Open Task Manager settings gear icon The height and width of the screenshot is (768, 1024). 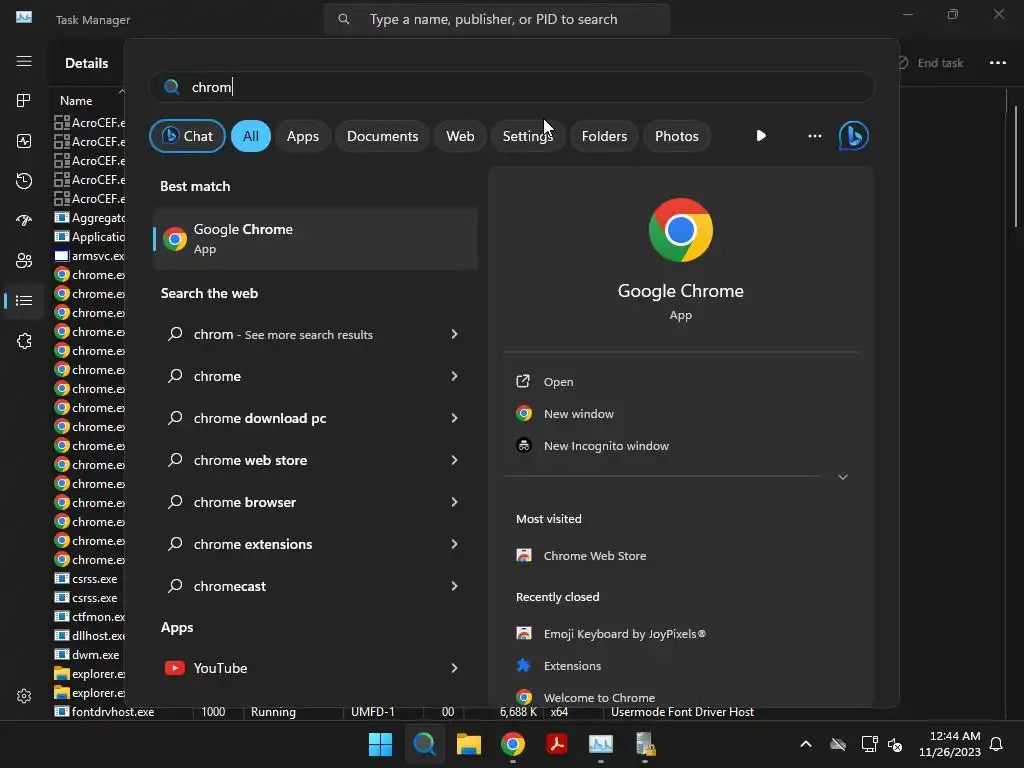[24, 696]
